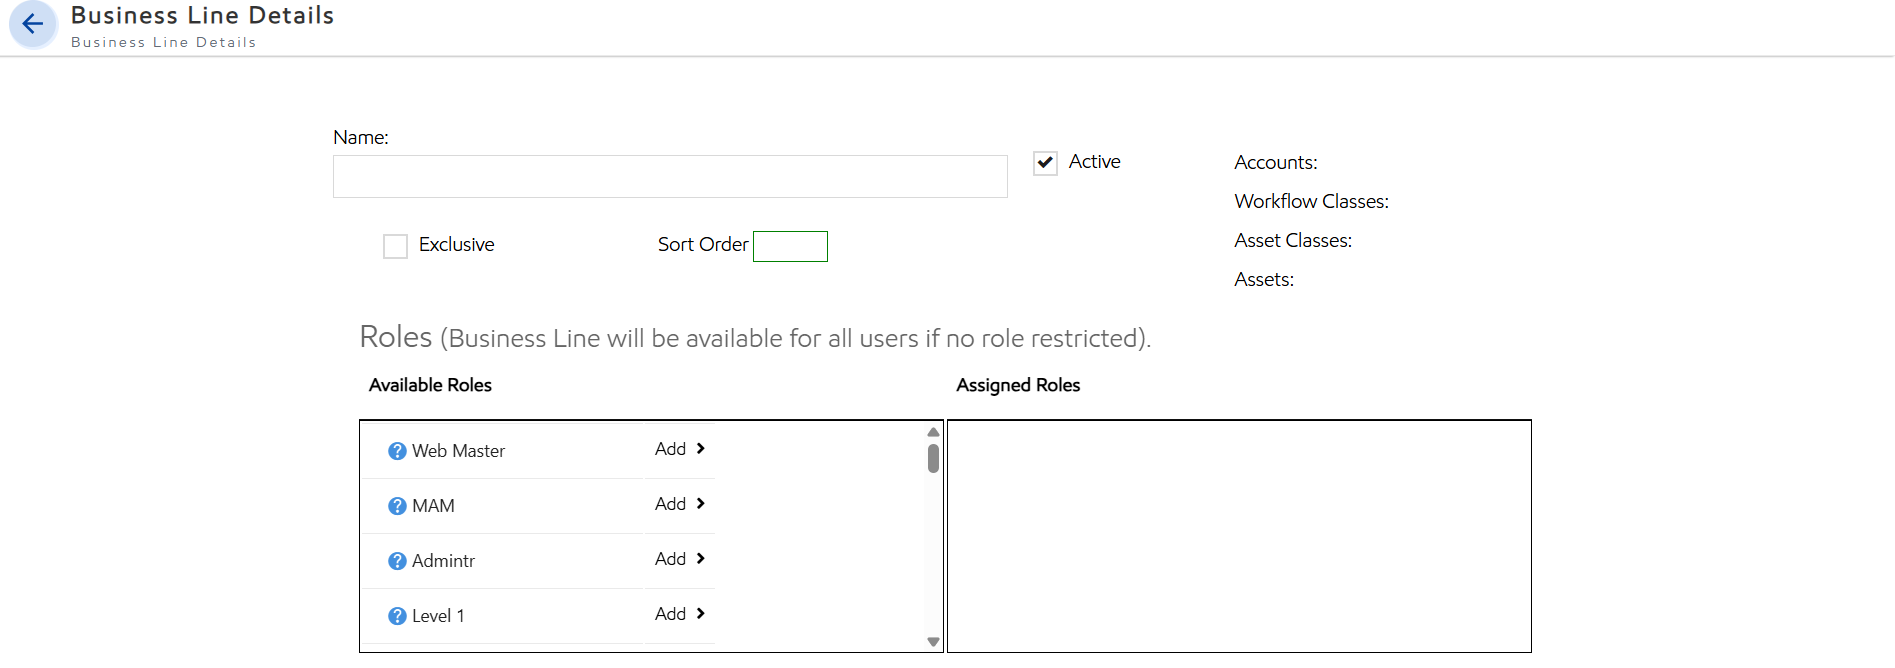The width and height of the screenshot is (1895, 668).
Task: Click the Workflow Classes: label
Action: point(1311,201)
